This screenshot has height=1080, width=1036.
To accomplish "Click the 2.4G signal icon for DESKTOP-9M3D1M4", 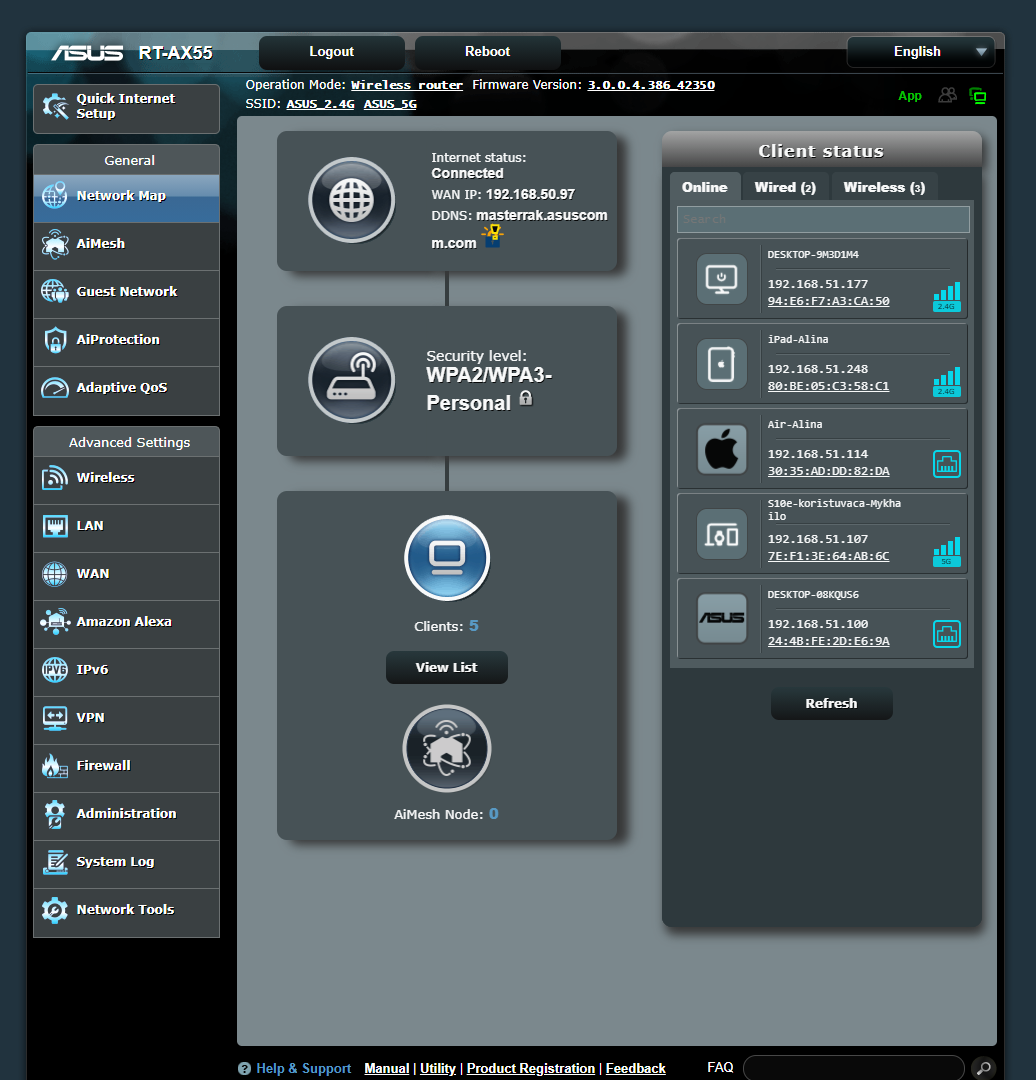I will (x=946, y=297).
